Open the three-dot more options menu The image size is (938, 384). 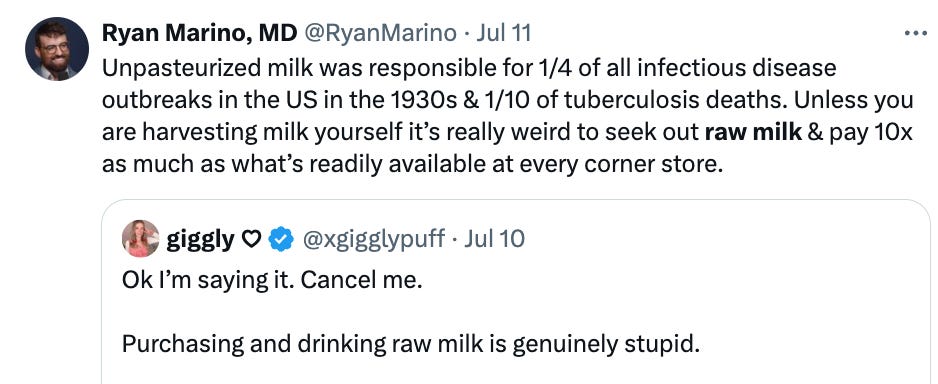(x=915, y=33)
